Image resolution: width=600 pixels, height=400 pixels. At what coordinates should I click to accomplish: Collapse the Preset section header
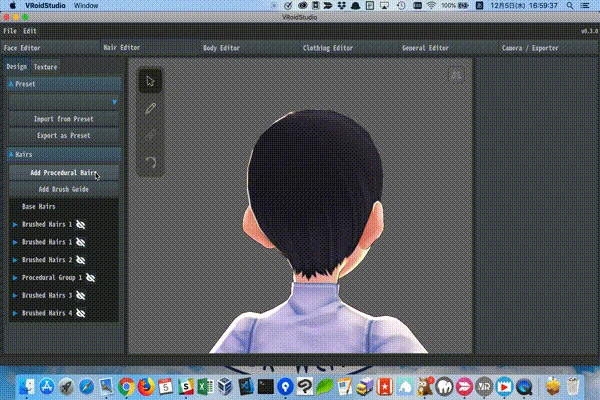[64, 84]
